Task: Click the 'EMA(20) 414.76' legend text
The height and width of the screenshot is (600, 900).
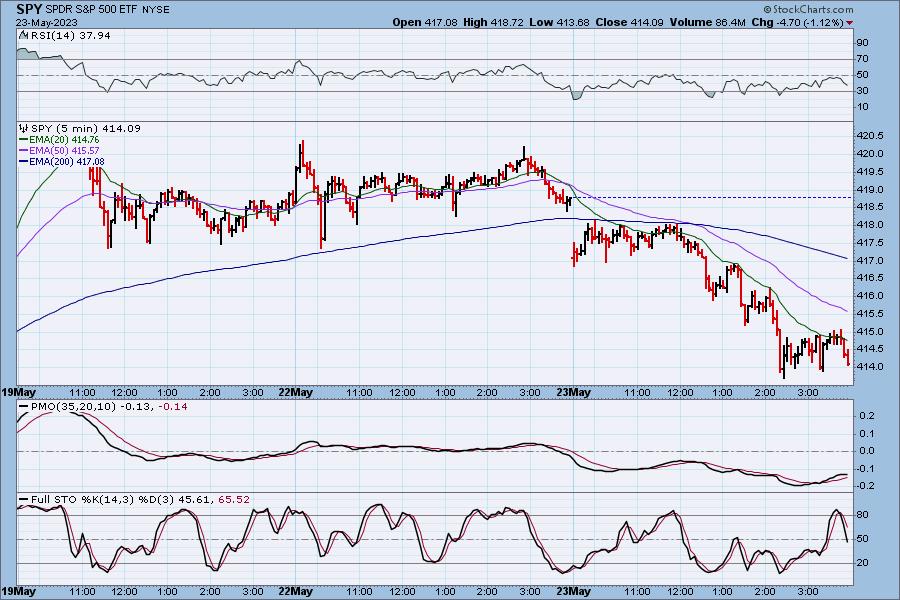Action: (x=64, y=140)
